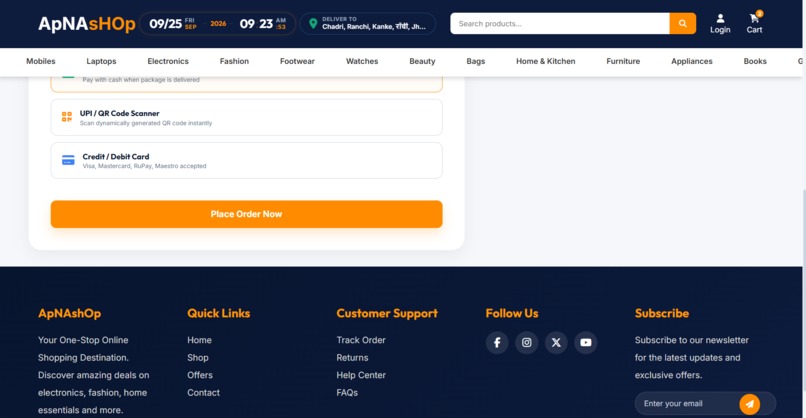Click the Place Order Now button
Viewport: 806px width, 418px height.
[246, 214]
